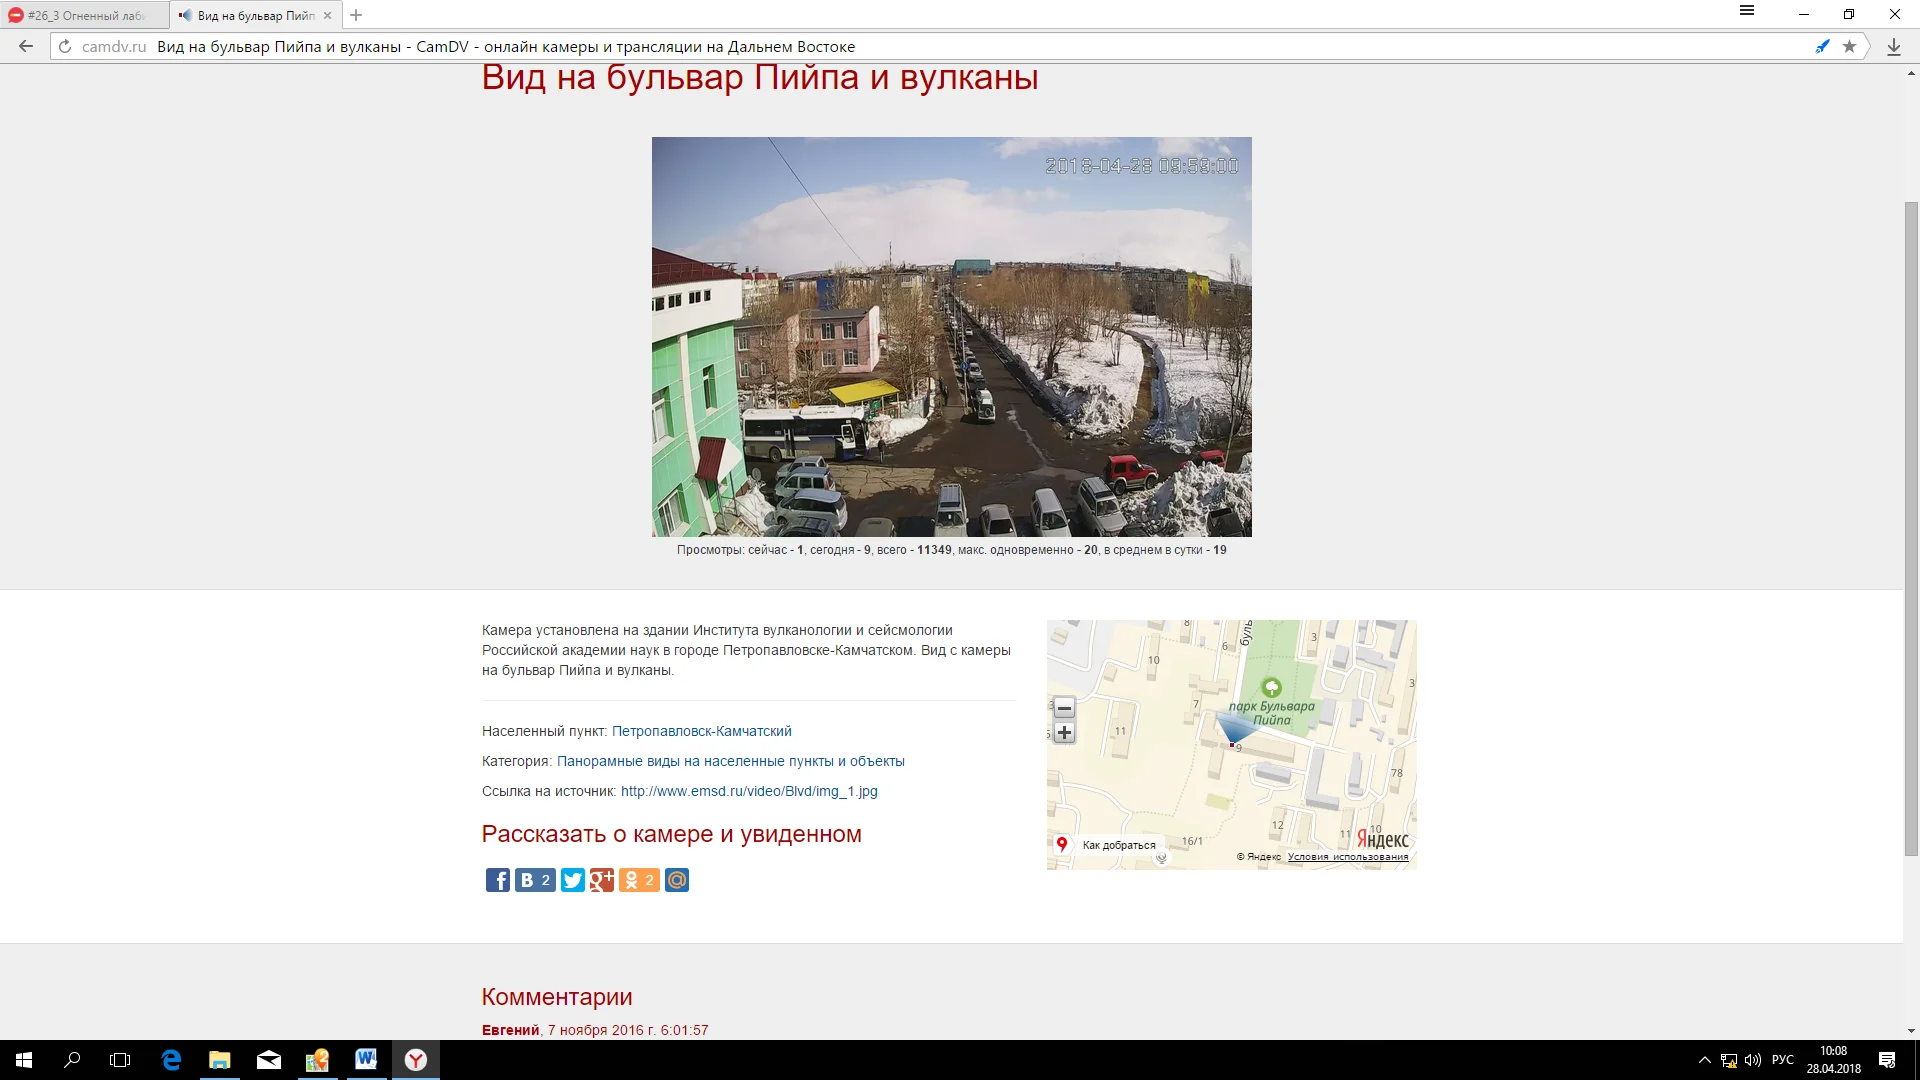
Task: Click the Mail.ru share icon
Action: (x=677, y=880)
